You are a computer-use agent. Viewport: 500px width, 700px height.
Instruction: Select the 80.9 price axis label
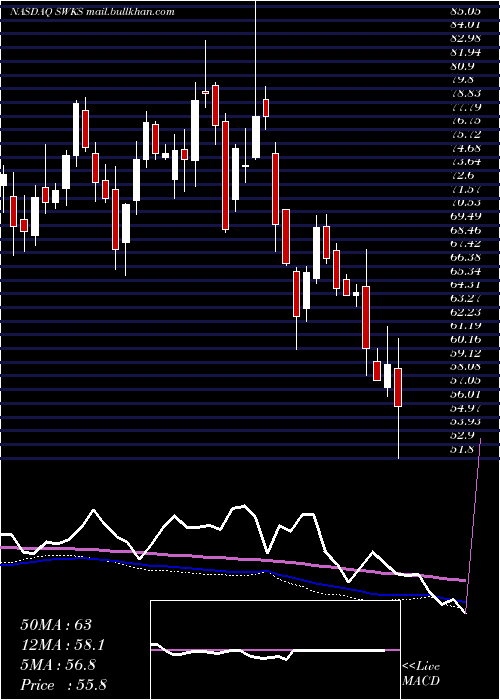click(463, 67)
